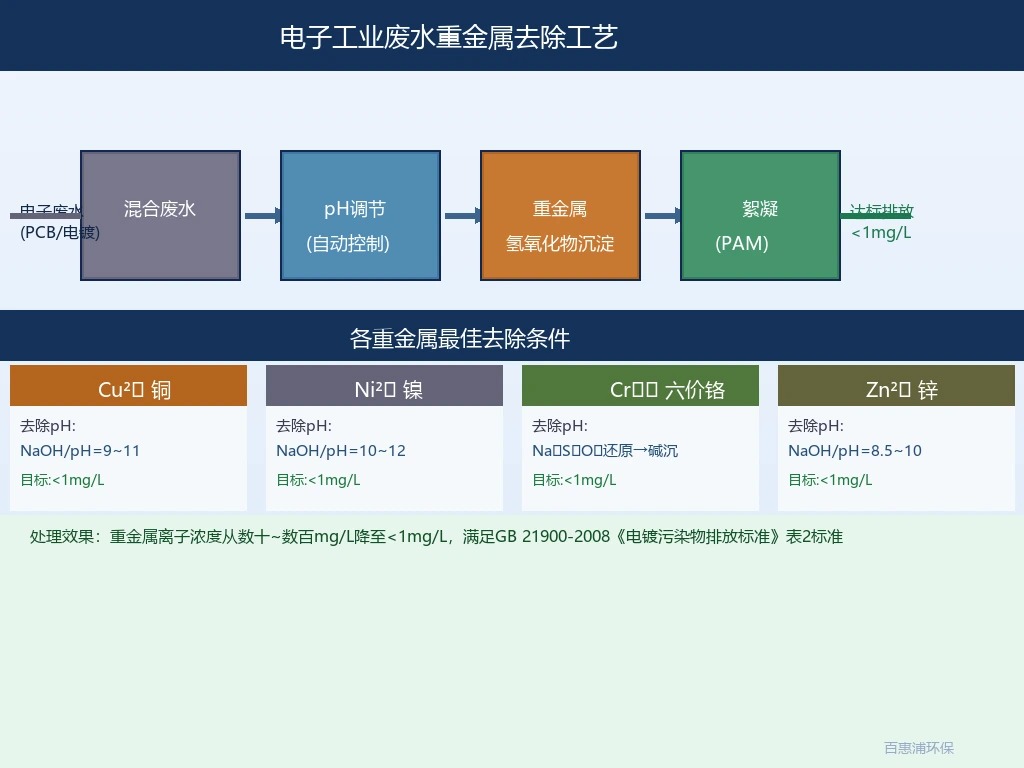Click the 各重金属最佳去除条件 section heading

click(x=460, y=338)
